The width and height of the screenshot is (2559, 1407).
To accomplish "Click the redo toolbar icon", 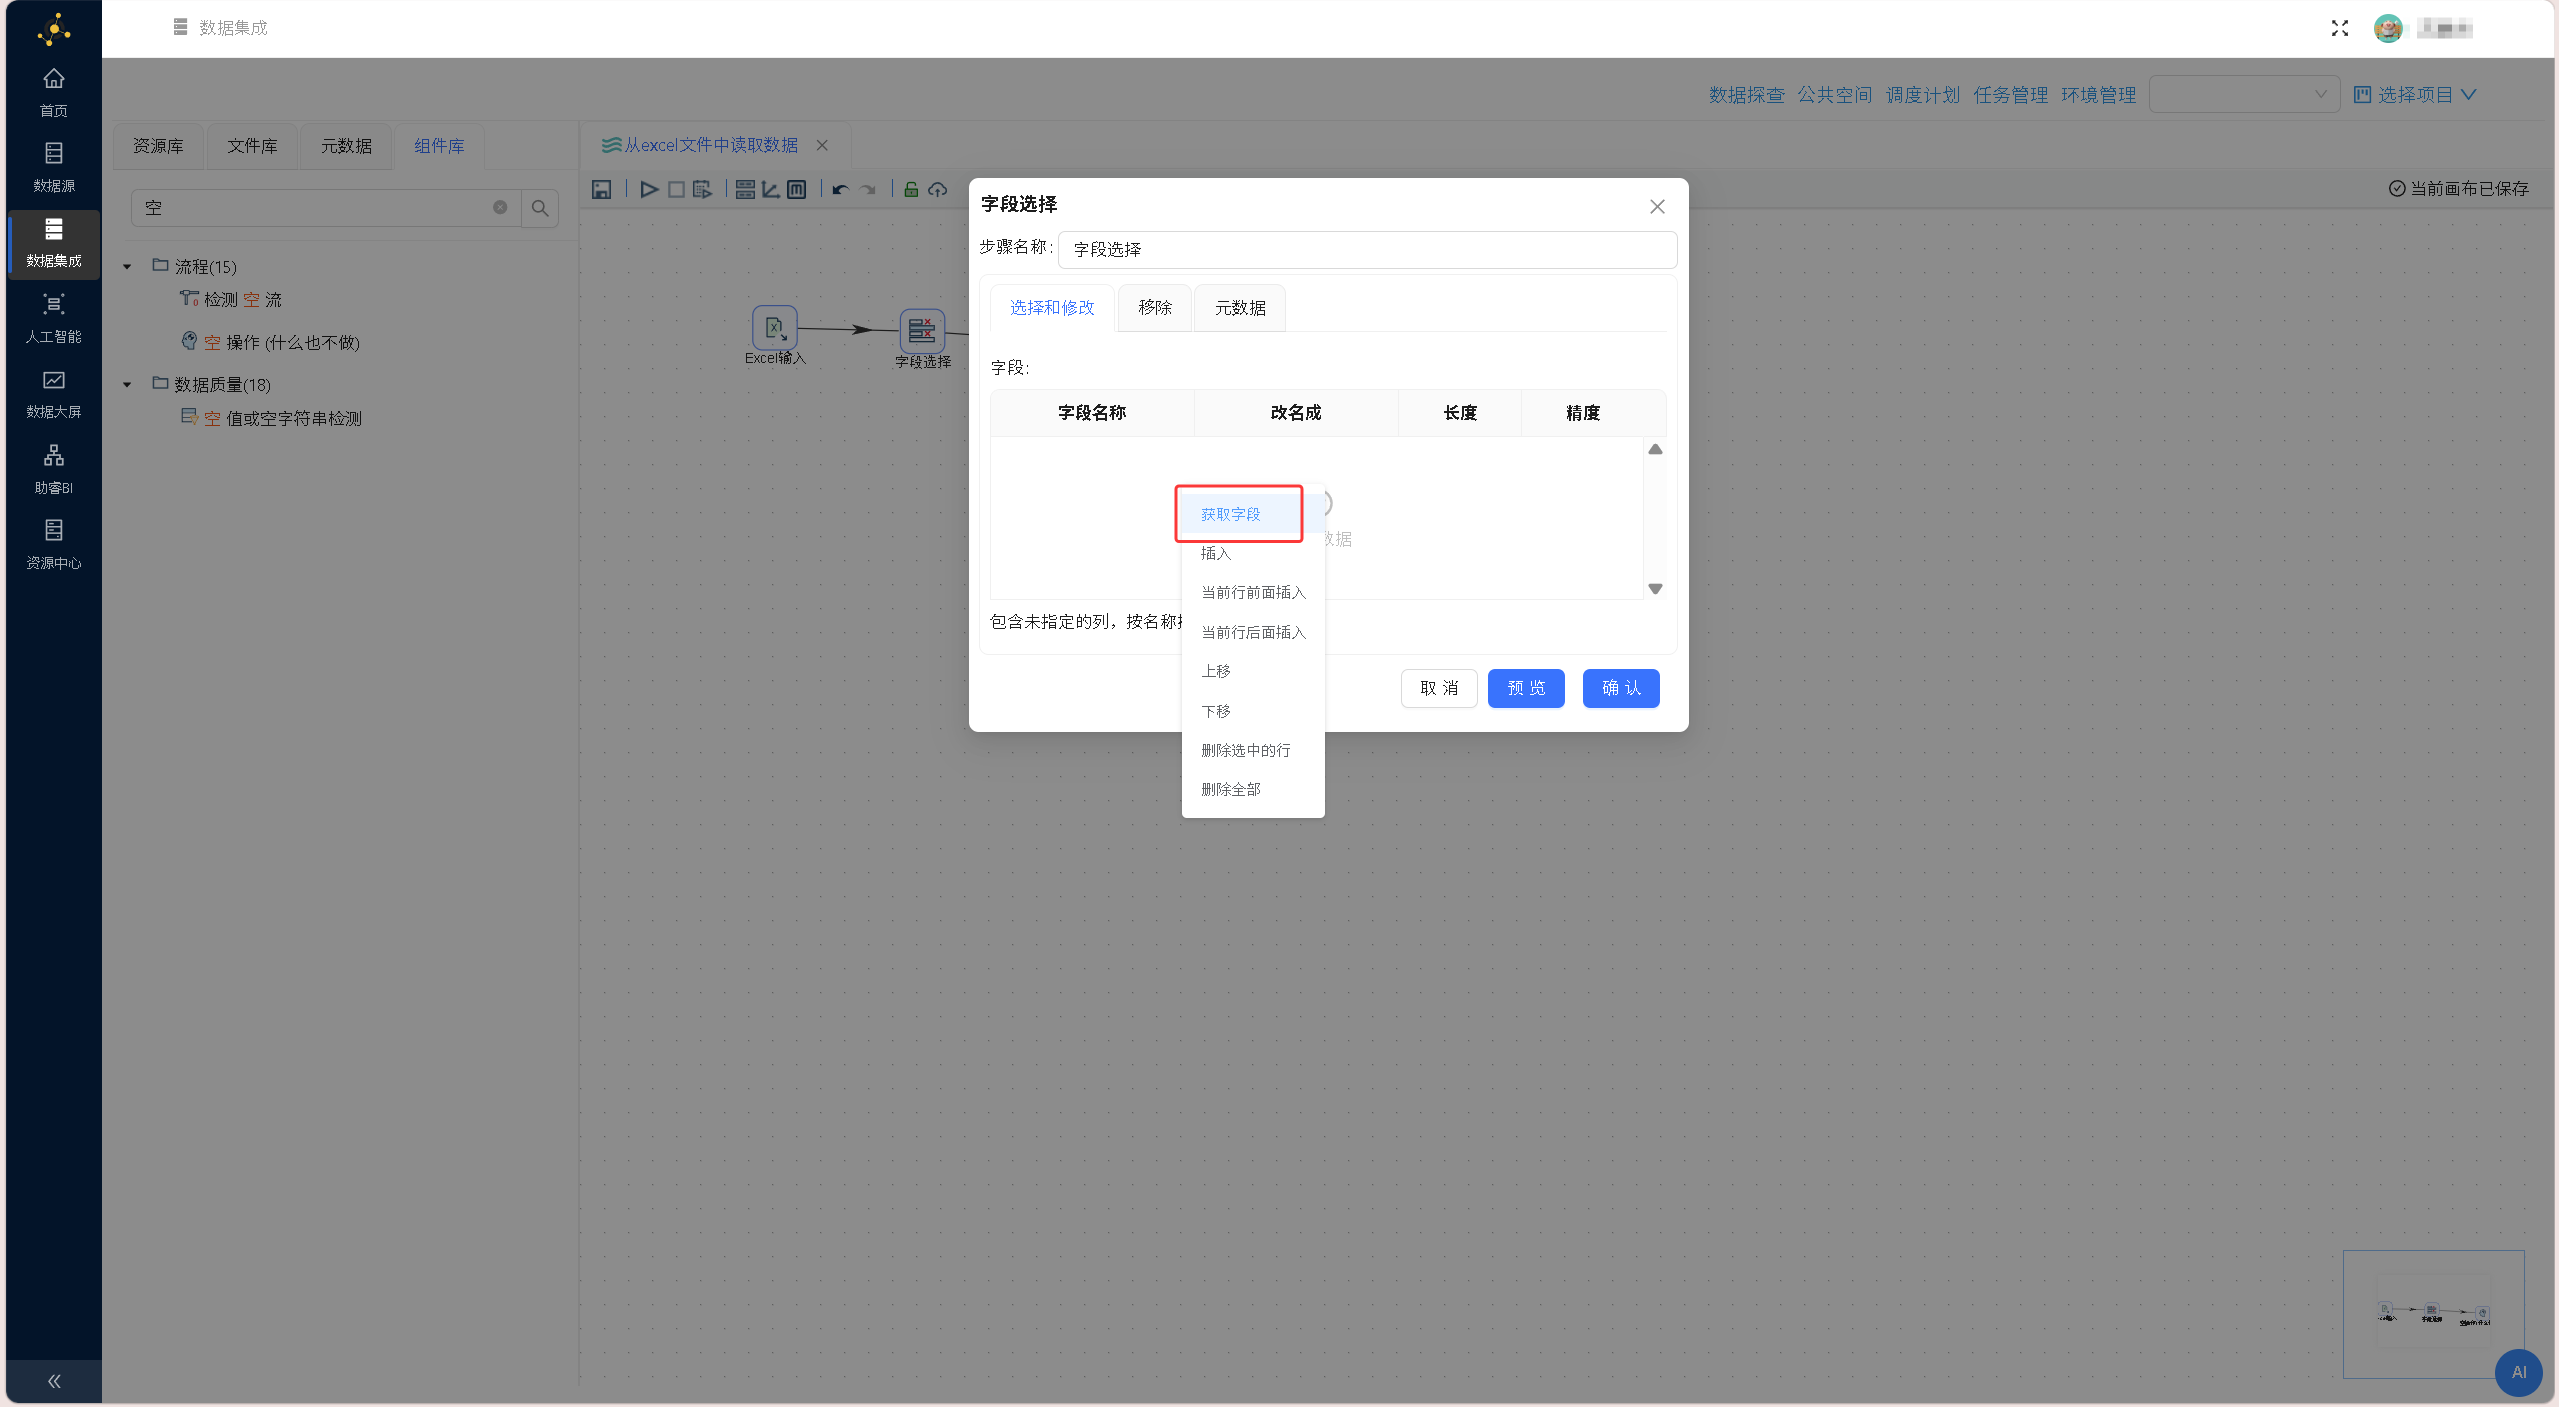I will point(868,189).
